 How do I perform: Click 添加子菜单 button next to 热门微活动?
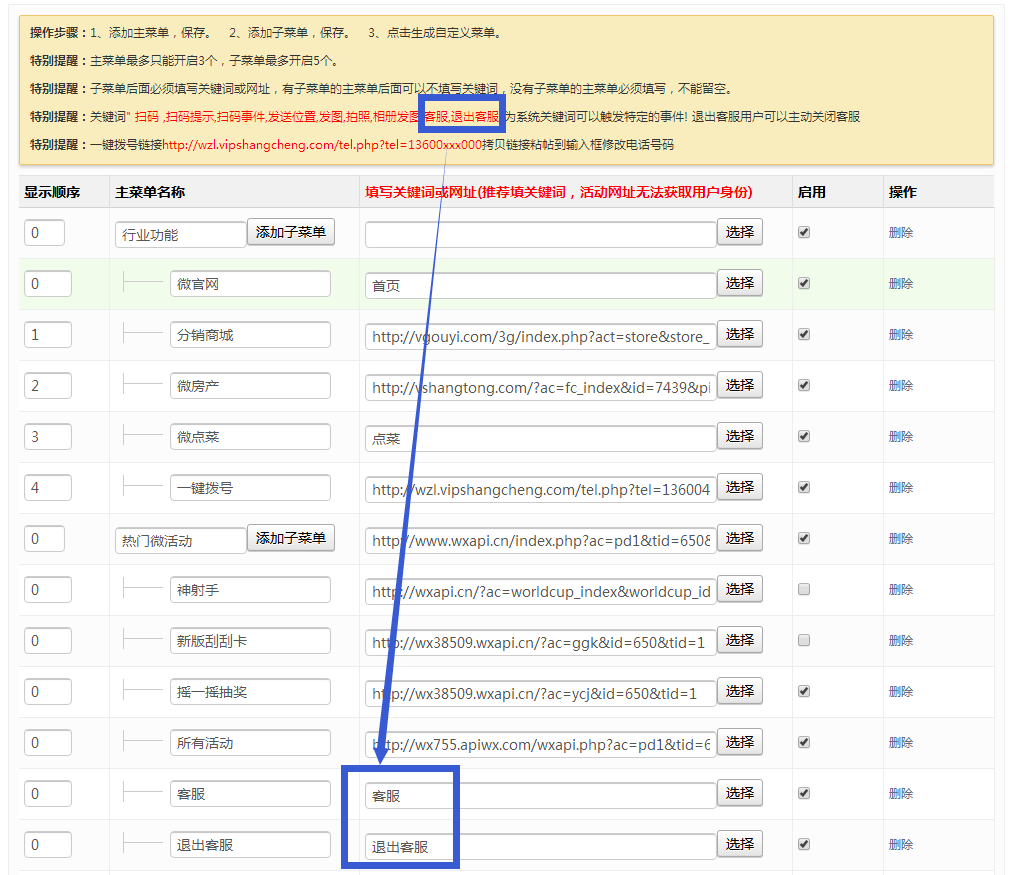[x=290, y=539]
